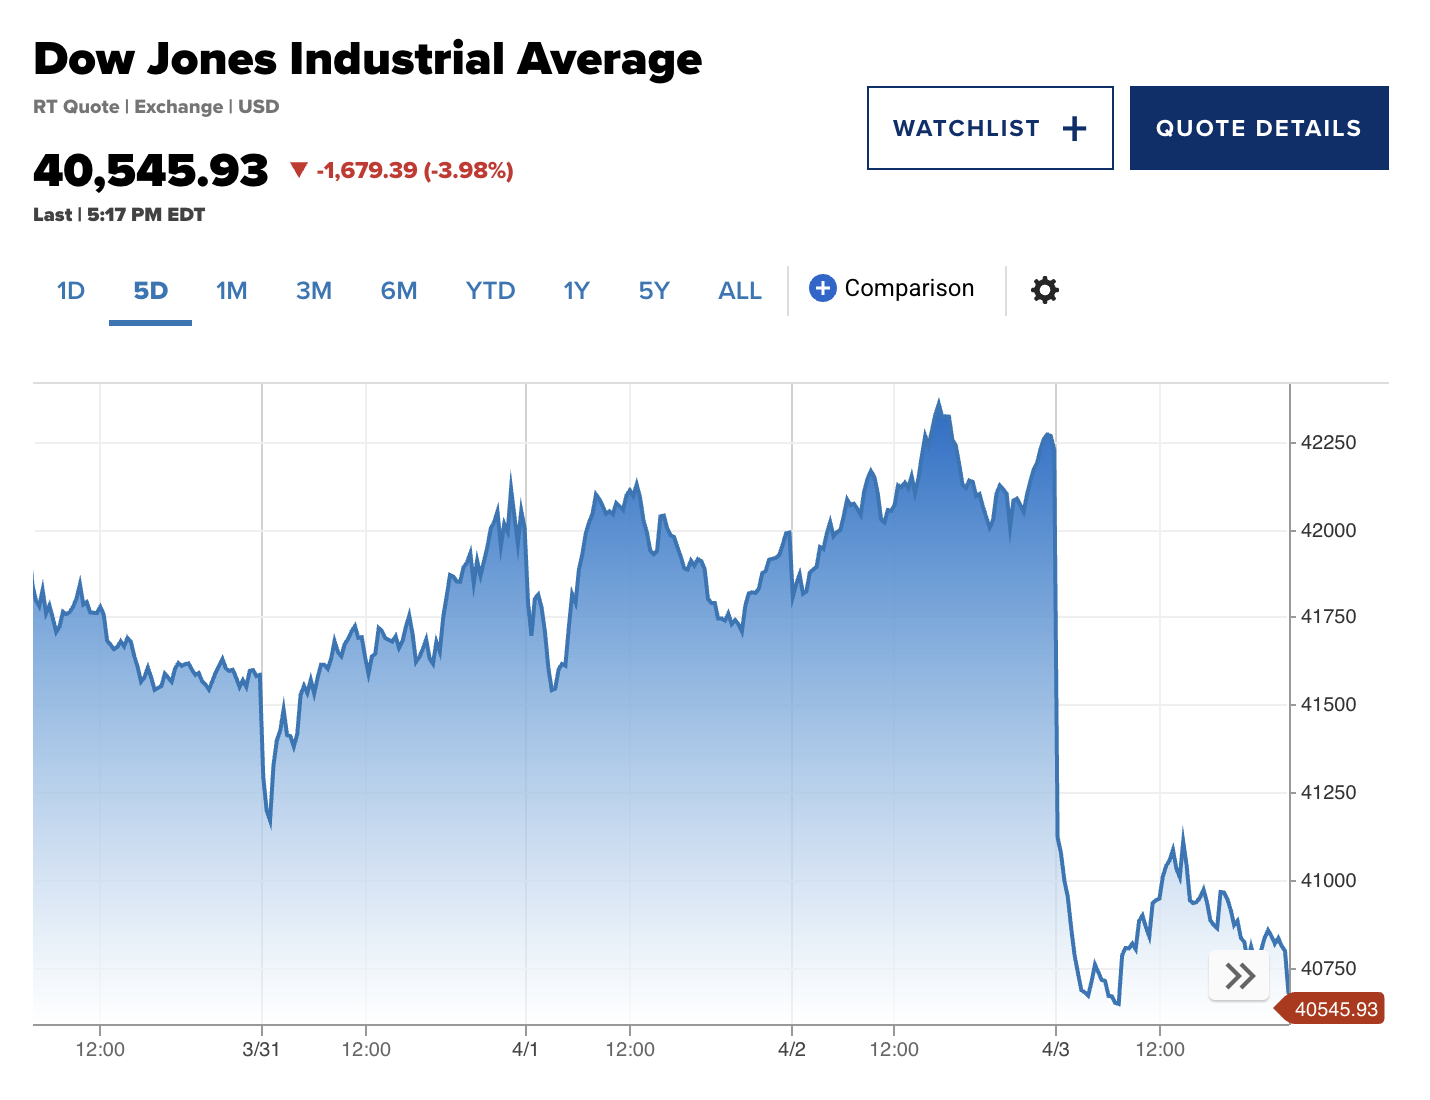
Task: Show the 6M chart range
Action: (399, 291)
